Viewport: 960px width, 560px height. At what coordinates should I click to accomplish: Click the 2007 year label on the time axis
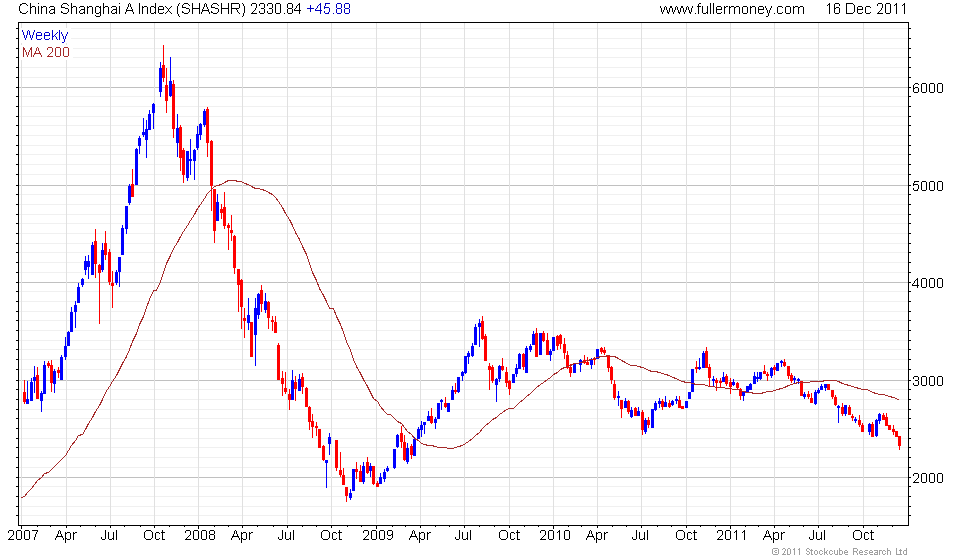[23, 536]
